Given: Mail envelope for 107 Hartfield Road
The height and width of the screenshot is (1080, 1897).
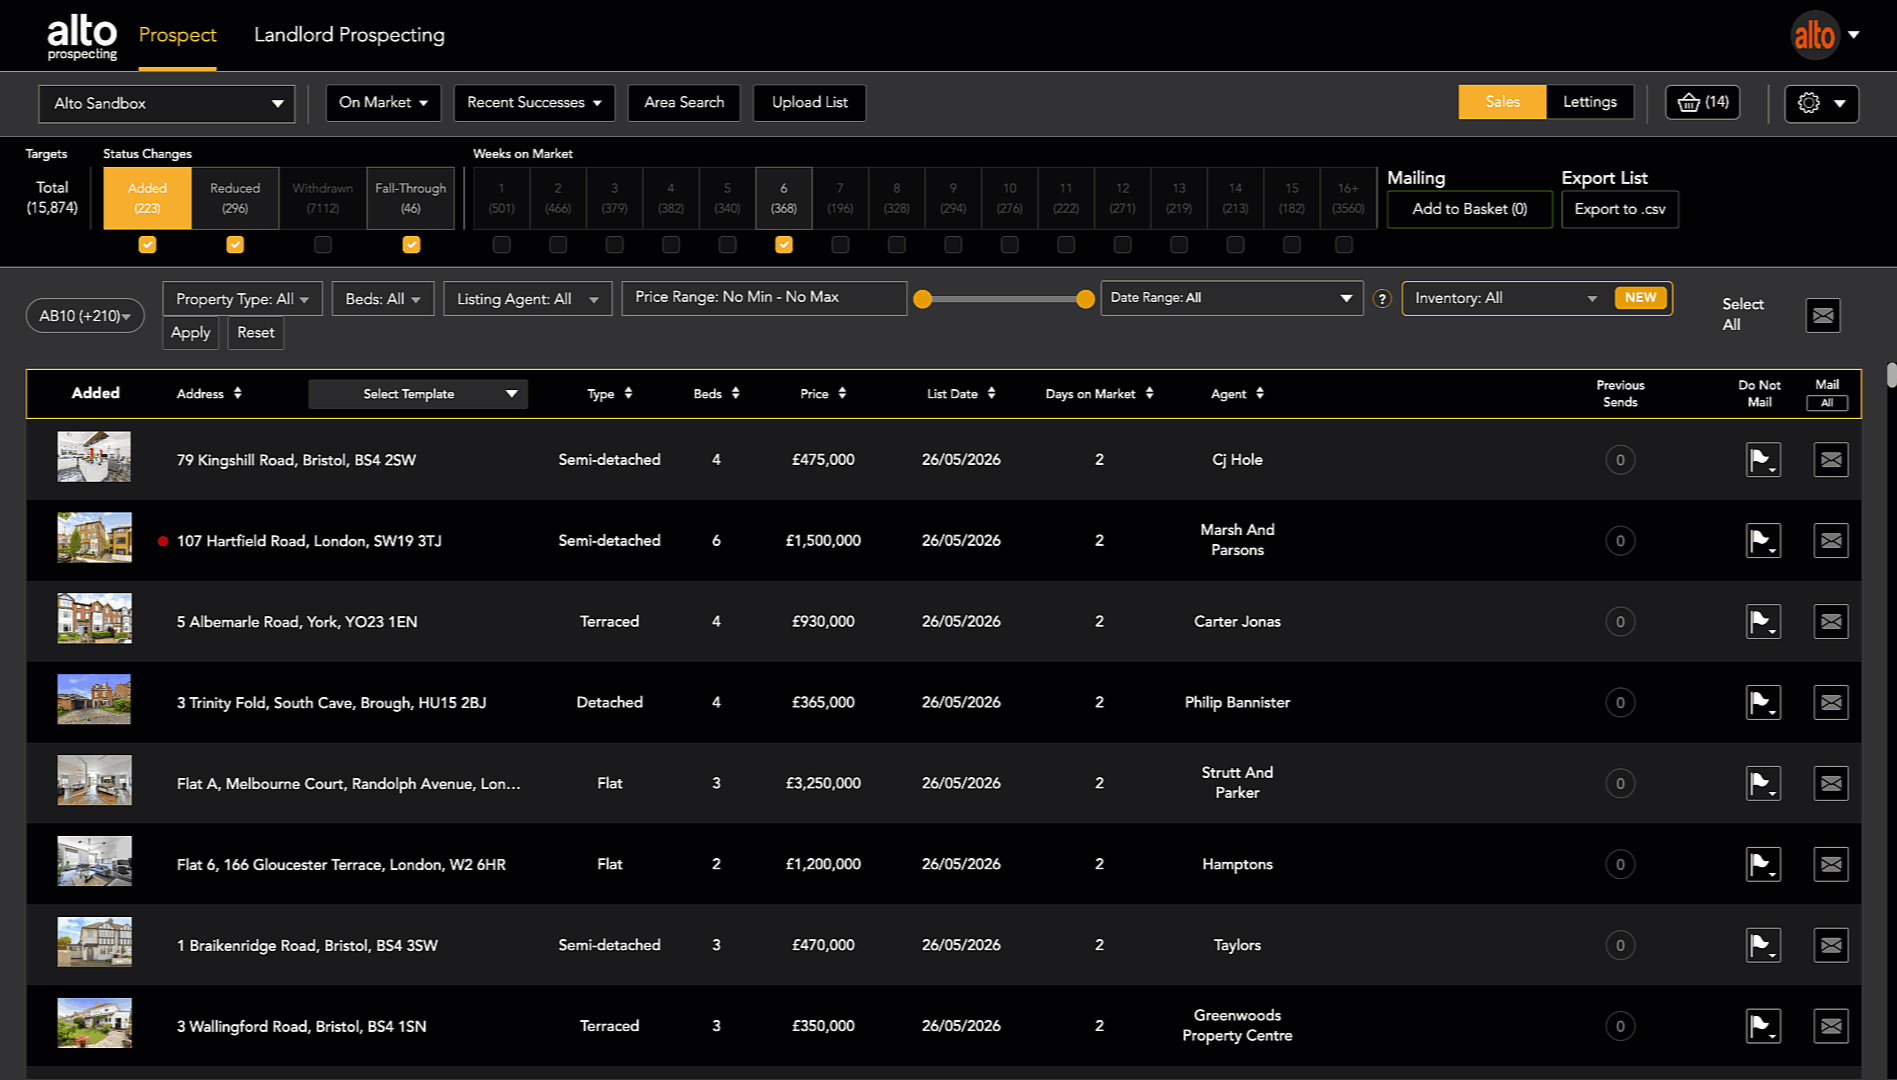Looking at the screenshot, I should 1831,541.
